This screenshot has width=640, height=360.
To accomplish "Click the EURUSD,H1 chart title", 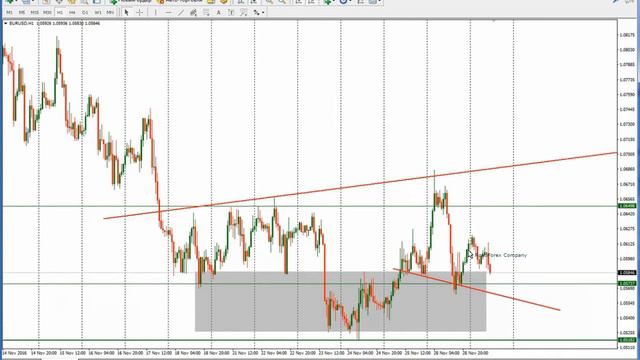I will pyautogui.click(x=22, y=23).
